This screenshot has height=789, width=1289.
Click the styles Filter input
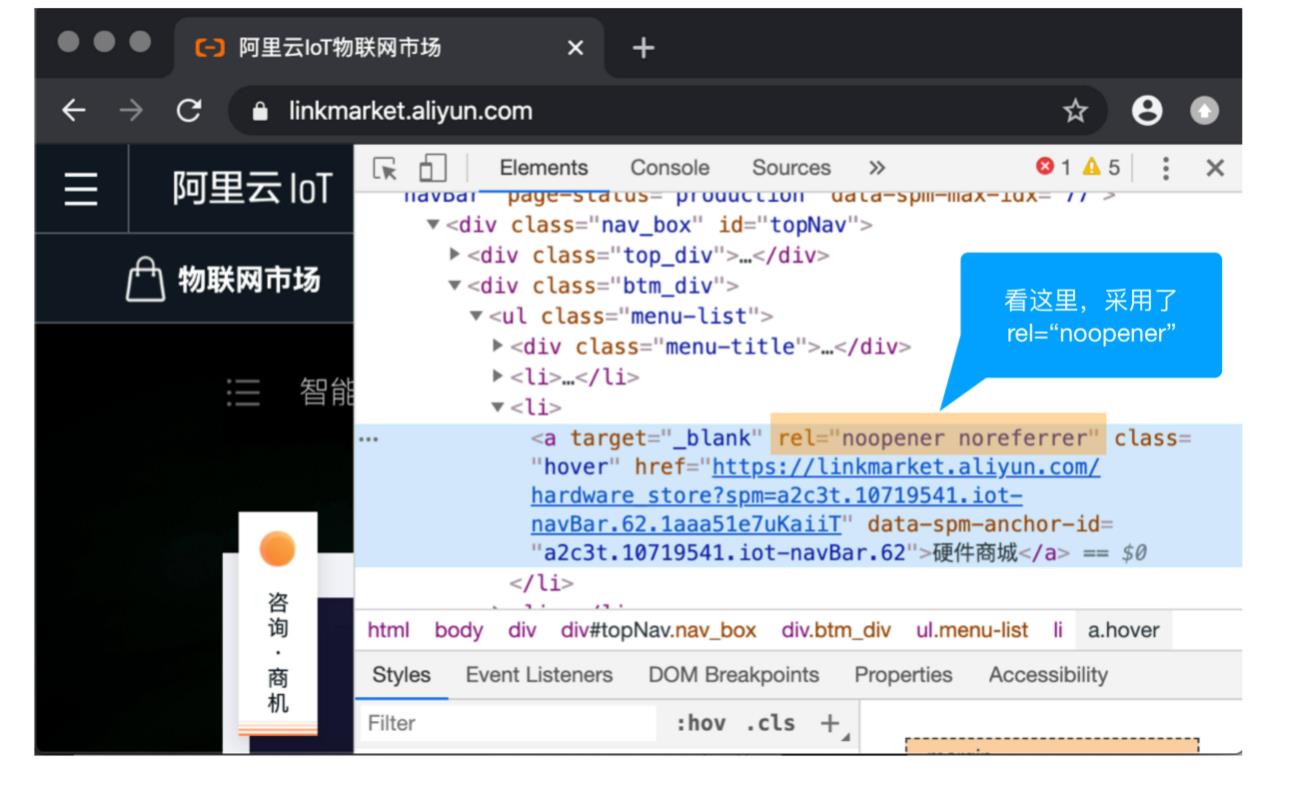[507, 723]
